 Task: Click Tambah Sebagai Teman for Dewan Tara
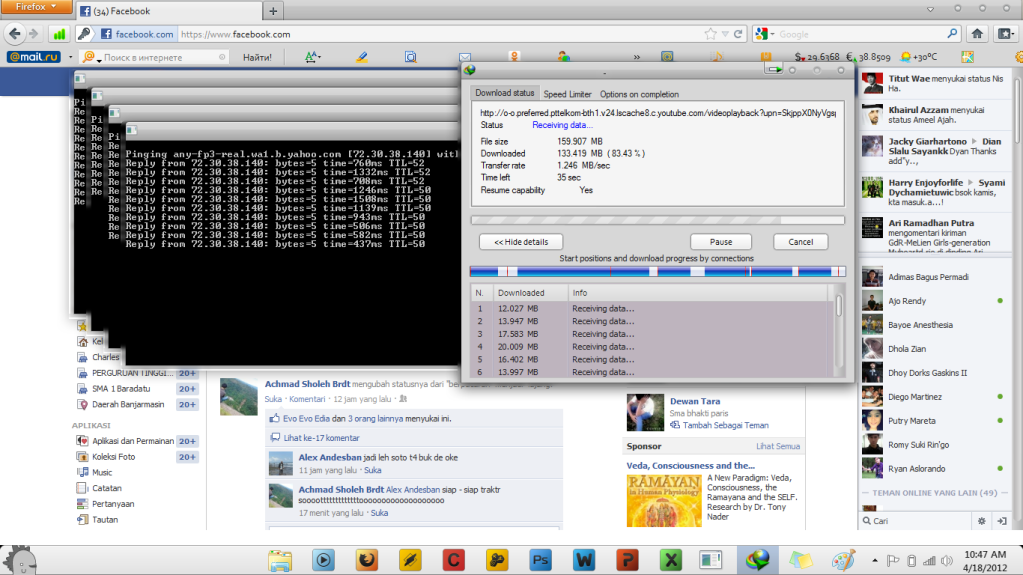(x=725, y=425)
